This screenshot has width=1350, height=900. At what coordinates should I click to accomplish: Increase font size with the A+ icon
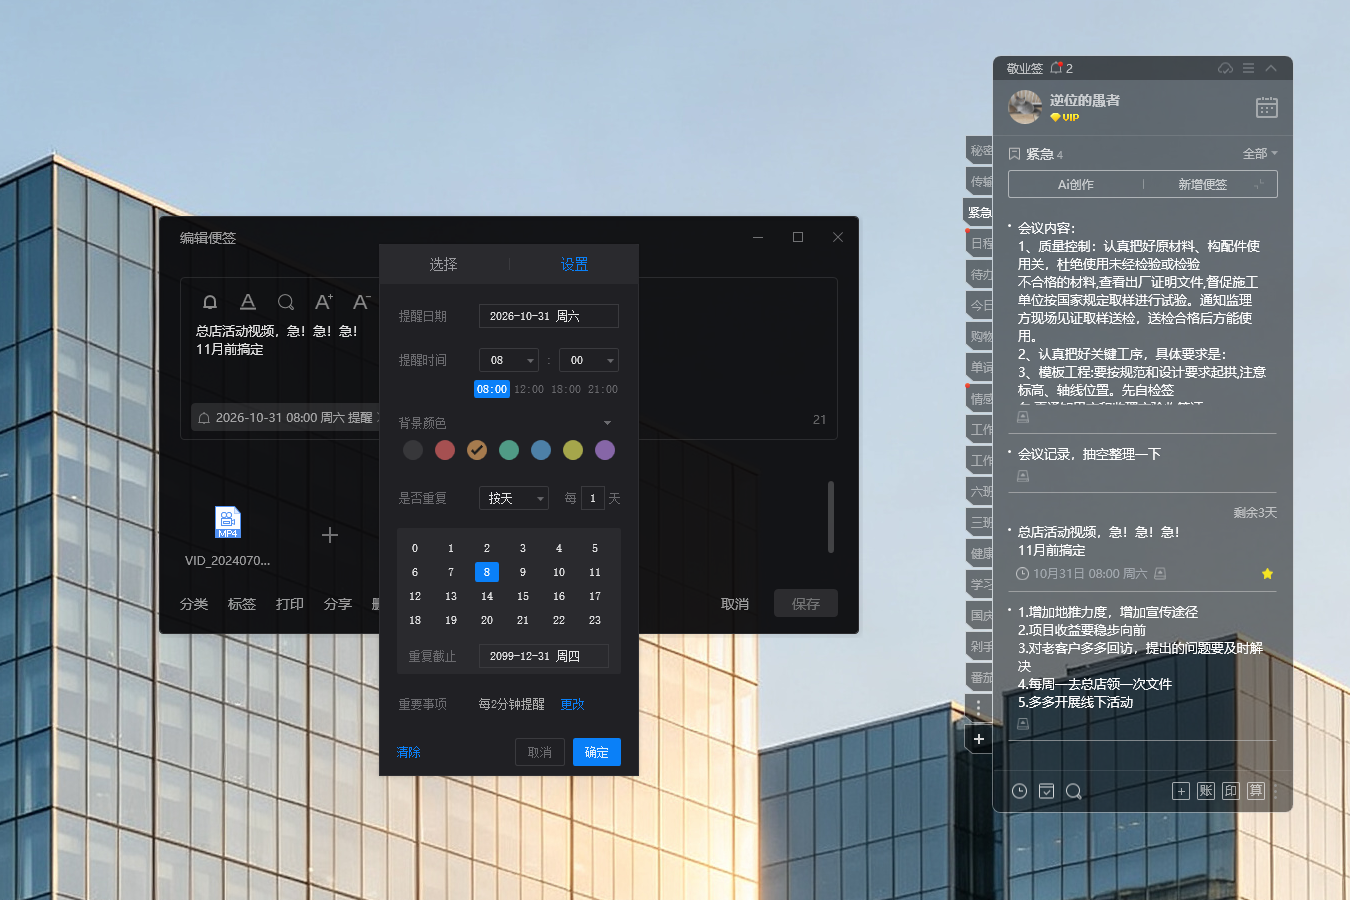point(324,302)
